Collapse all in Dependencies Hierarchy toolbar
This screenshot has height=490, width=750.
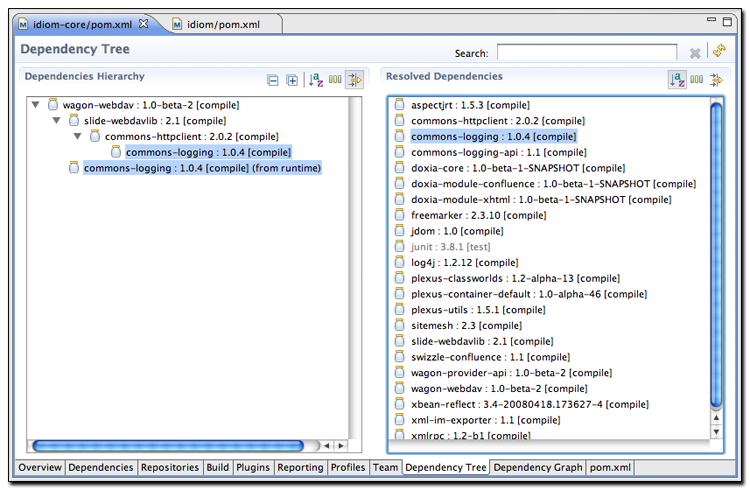click(273, 80)
